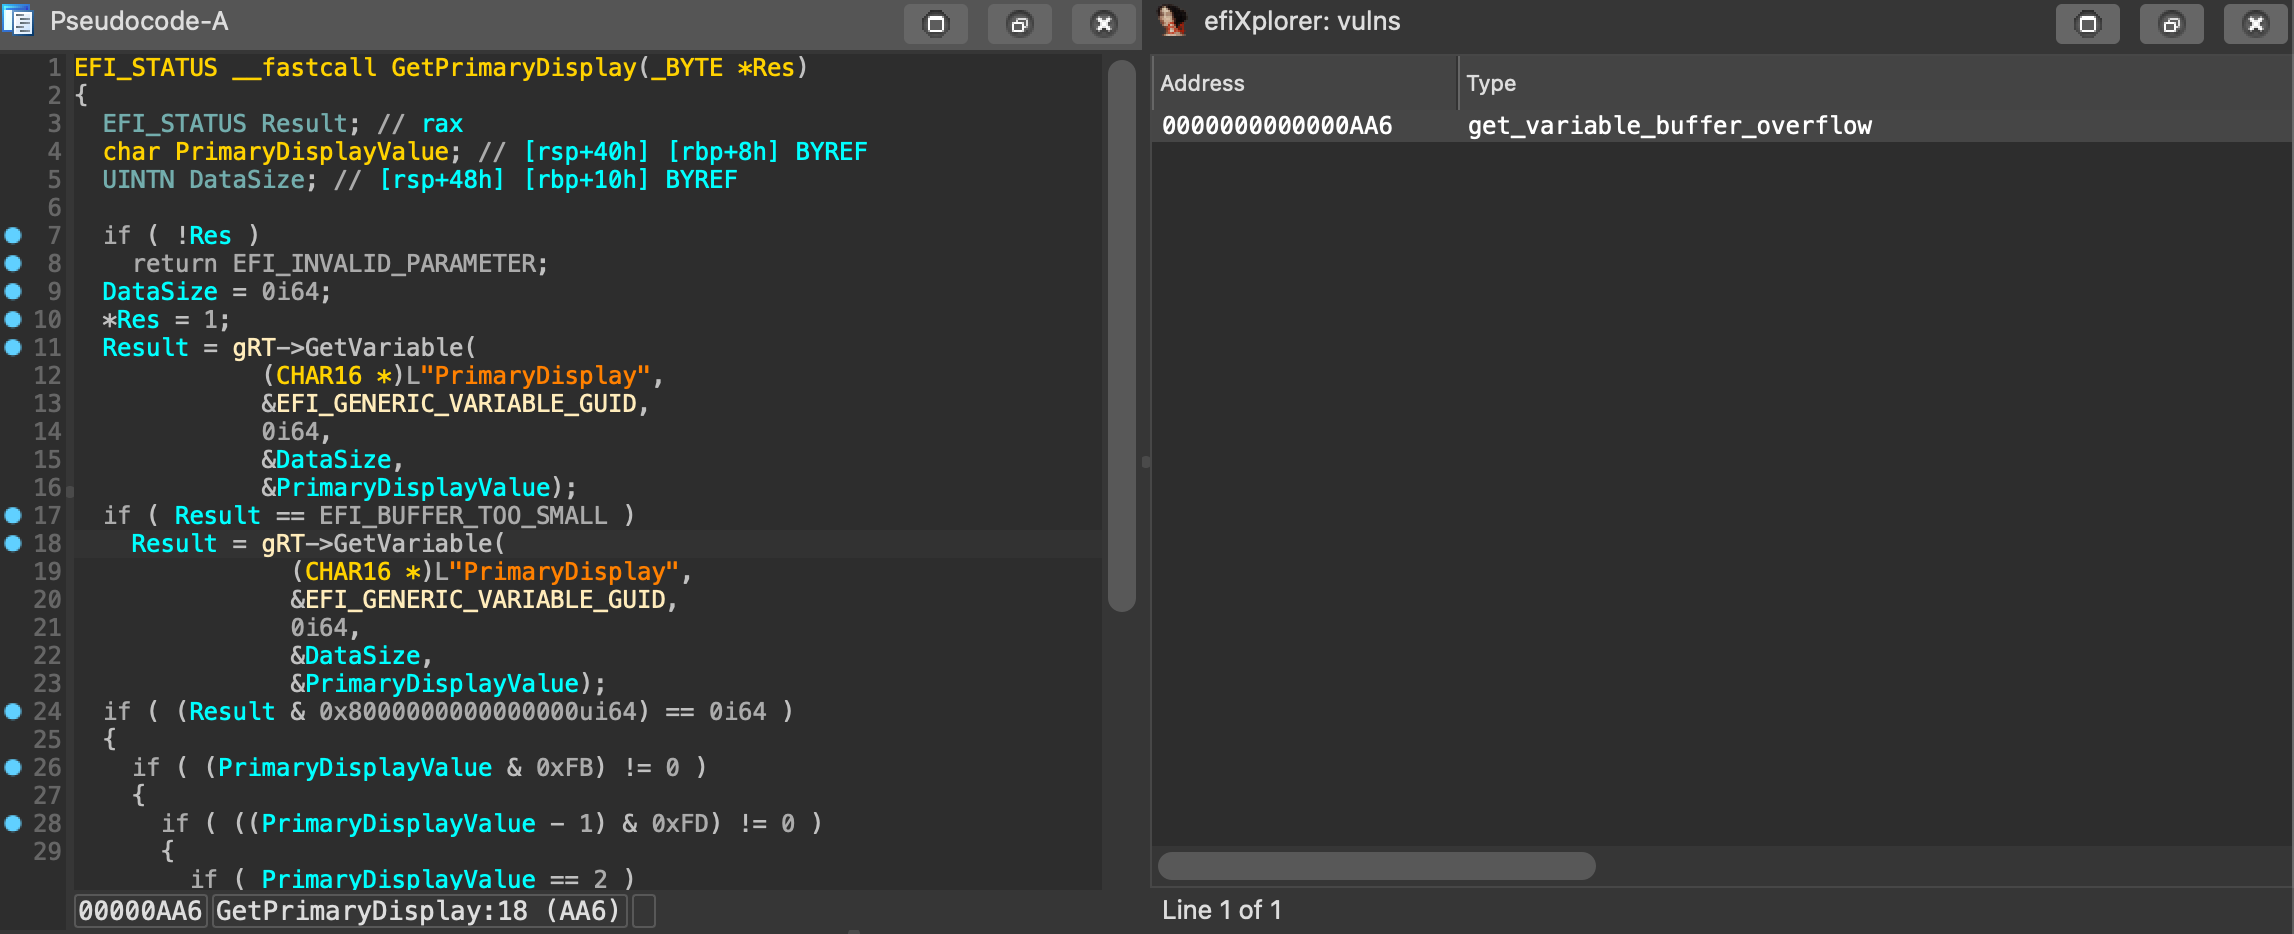Viewport: 2294px width, 934px height.
Task: Toggle the breakpoint dot on line 24
Action: point(13,712)
